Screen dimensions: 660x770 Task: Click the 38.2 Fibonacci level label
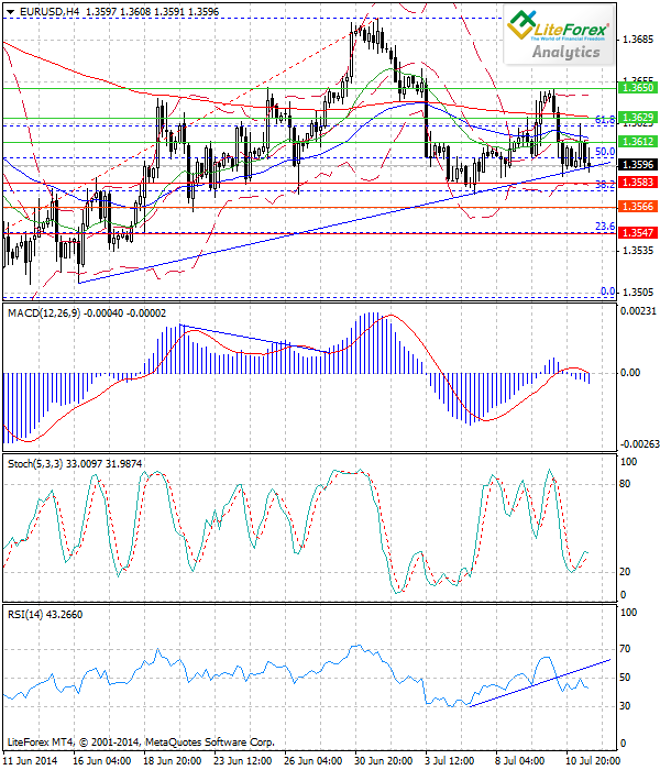pos(605,185)
